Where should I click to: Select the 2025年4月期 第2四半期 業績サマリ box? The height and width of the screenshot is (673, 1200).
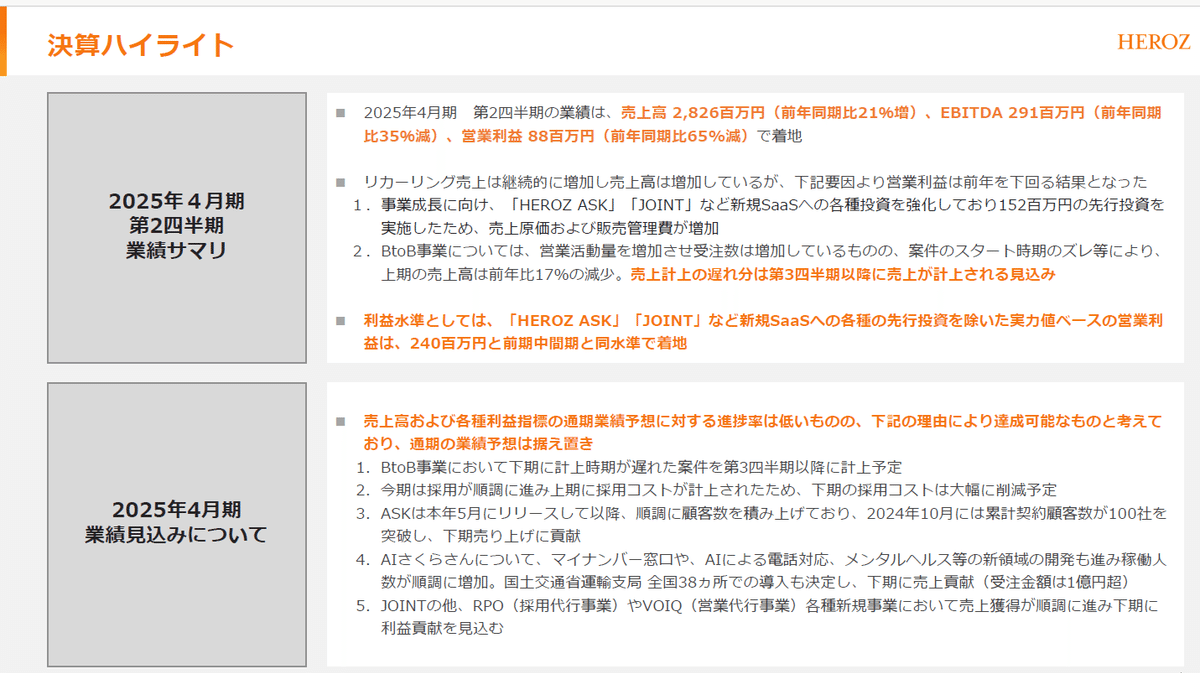click(x=177, y=228)
